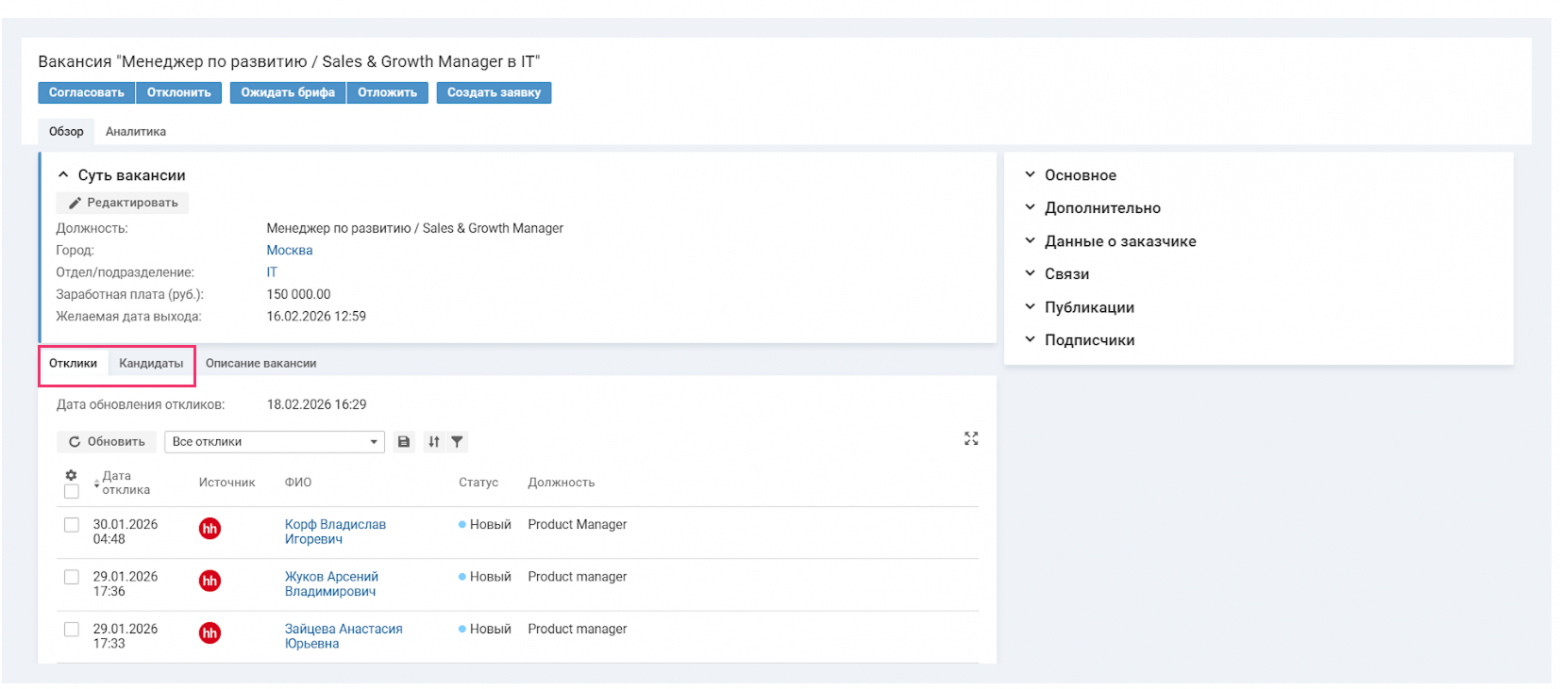Open the Кандидаты tab

click(x=150, y=363)
